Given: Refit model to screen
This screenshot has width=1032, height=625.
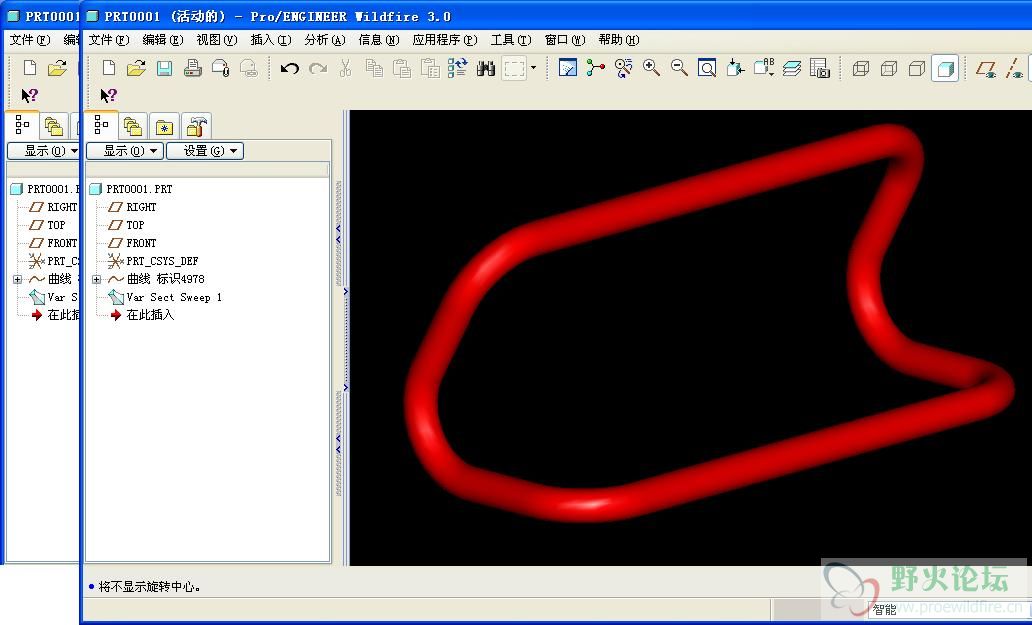Looking at the screenshot, I should [x=707, y=68].
